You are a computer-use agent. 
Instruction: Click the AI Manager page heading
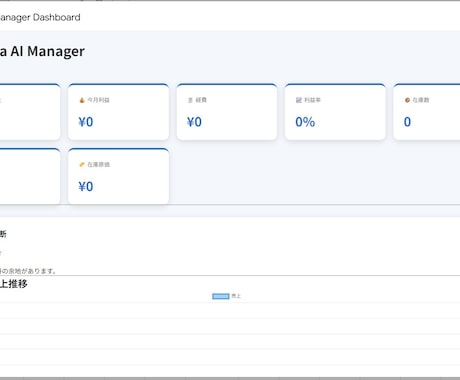pos(42,51)
